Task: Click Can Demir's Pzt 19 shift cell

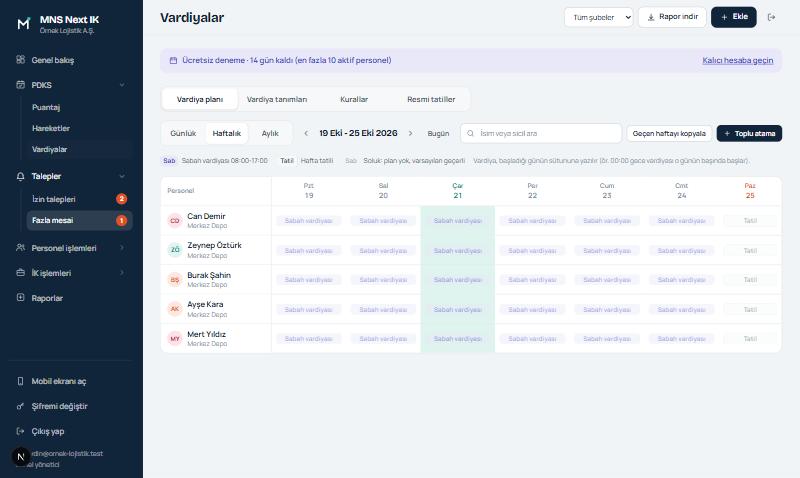Action: [x=309, y=220]
